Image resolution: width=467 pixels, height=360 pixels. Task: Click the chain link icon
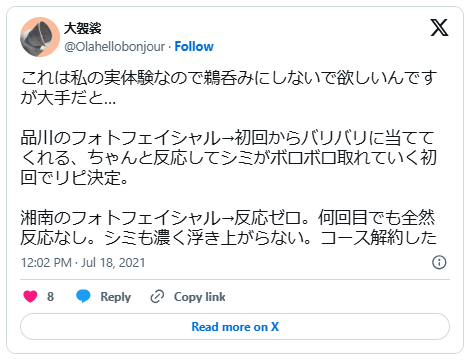click(x=157, y=297)
